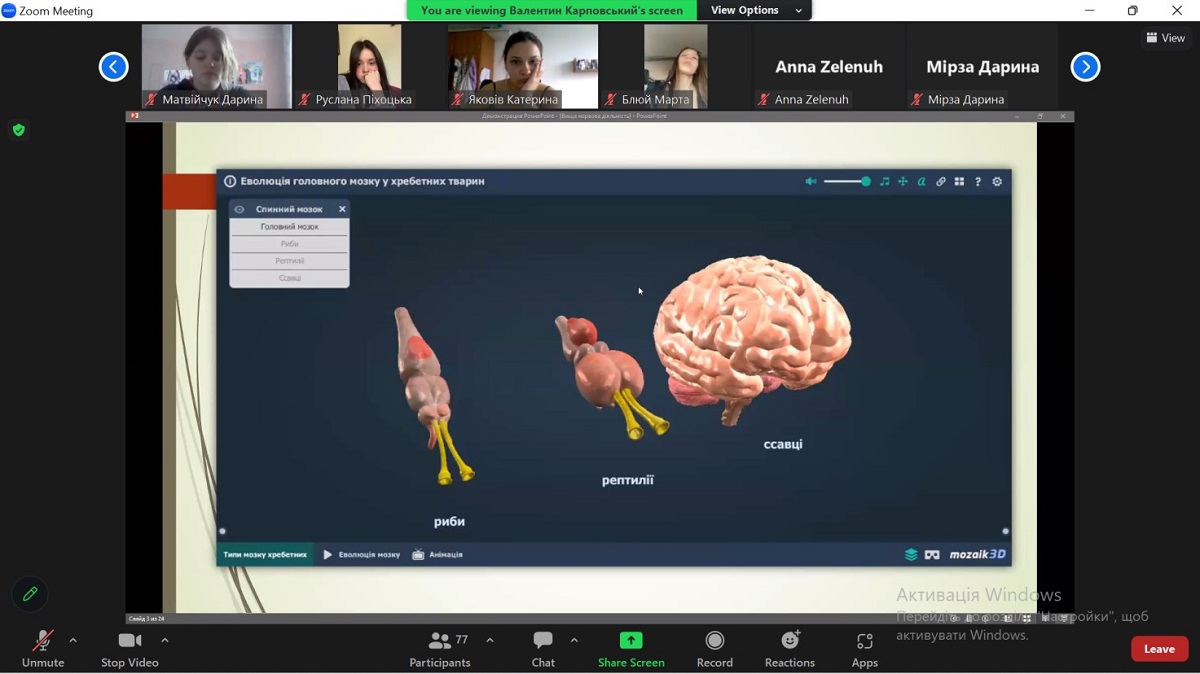
Task: Click the move arrows icon in mozaik3D
Action: click(x=903, y=182)
